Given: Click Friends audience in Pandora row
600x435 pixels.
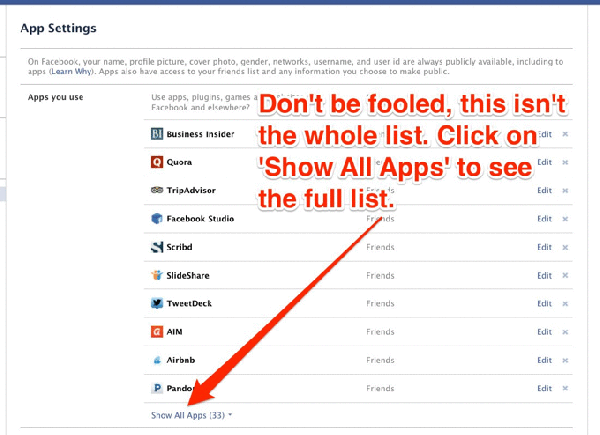Looking at the screenshot, I should tap(380, 388).
